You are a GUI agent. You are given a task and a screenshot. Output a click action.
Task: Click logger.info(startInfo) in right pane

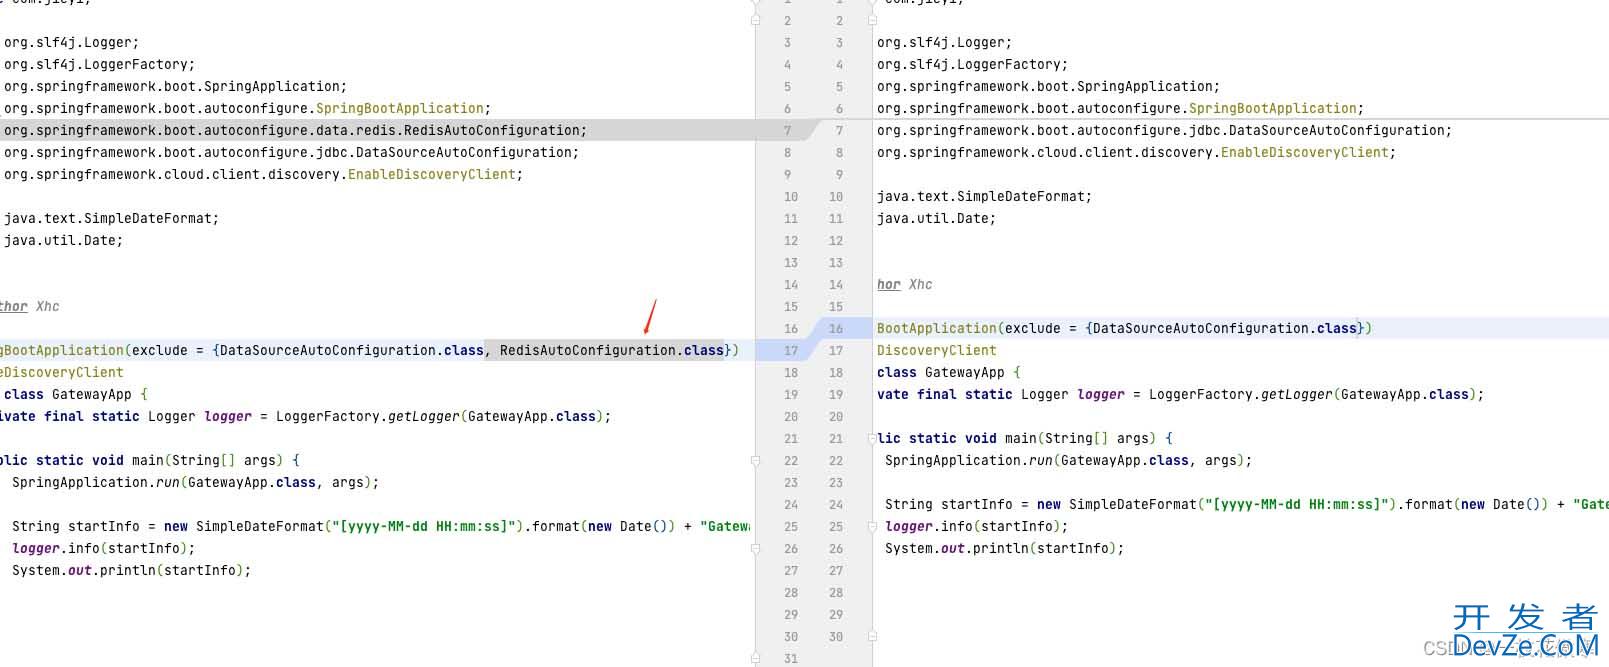[977, 526]
